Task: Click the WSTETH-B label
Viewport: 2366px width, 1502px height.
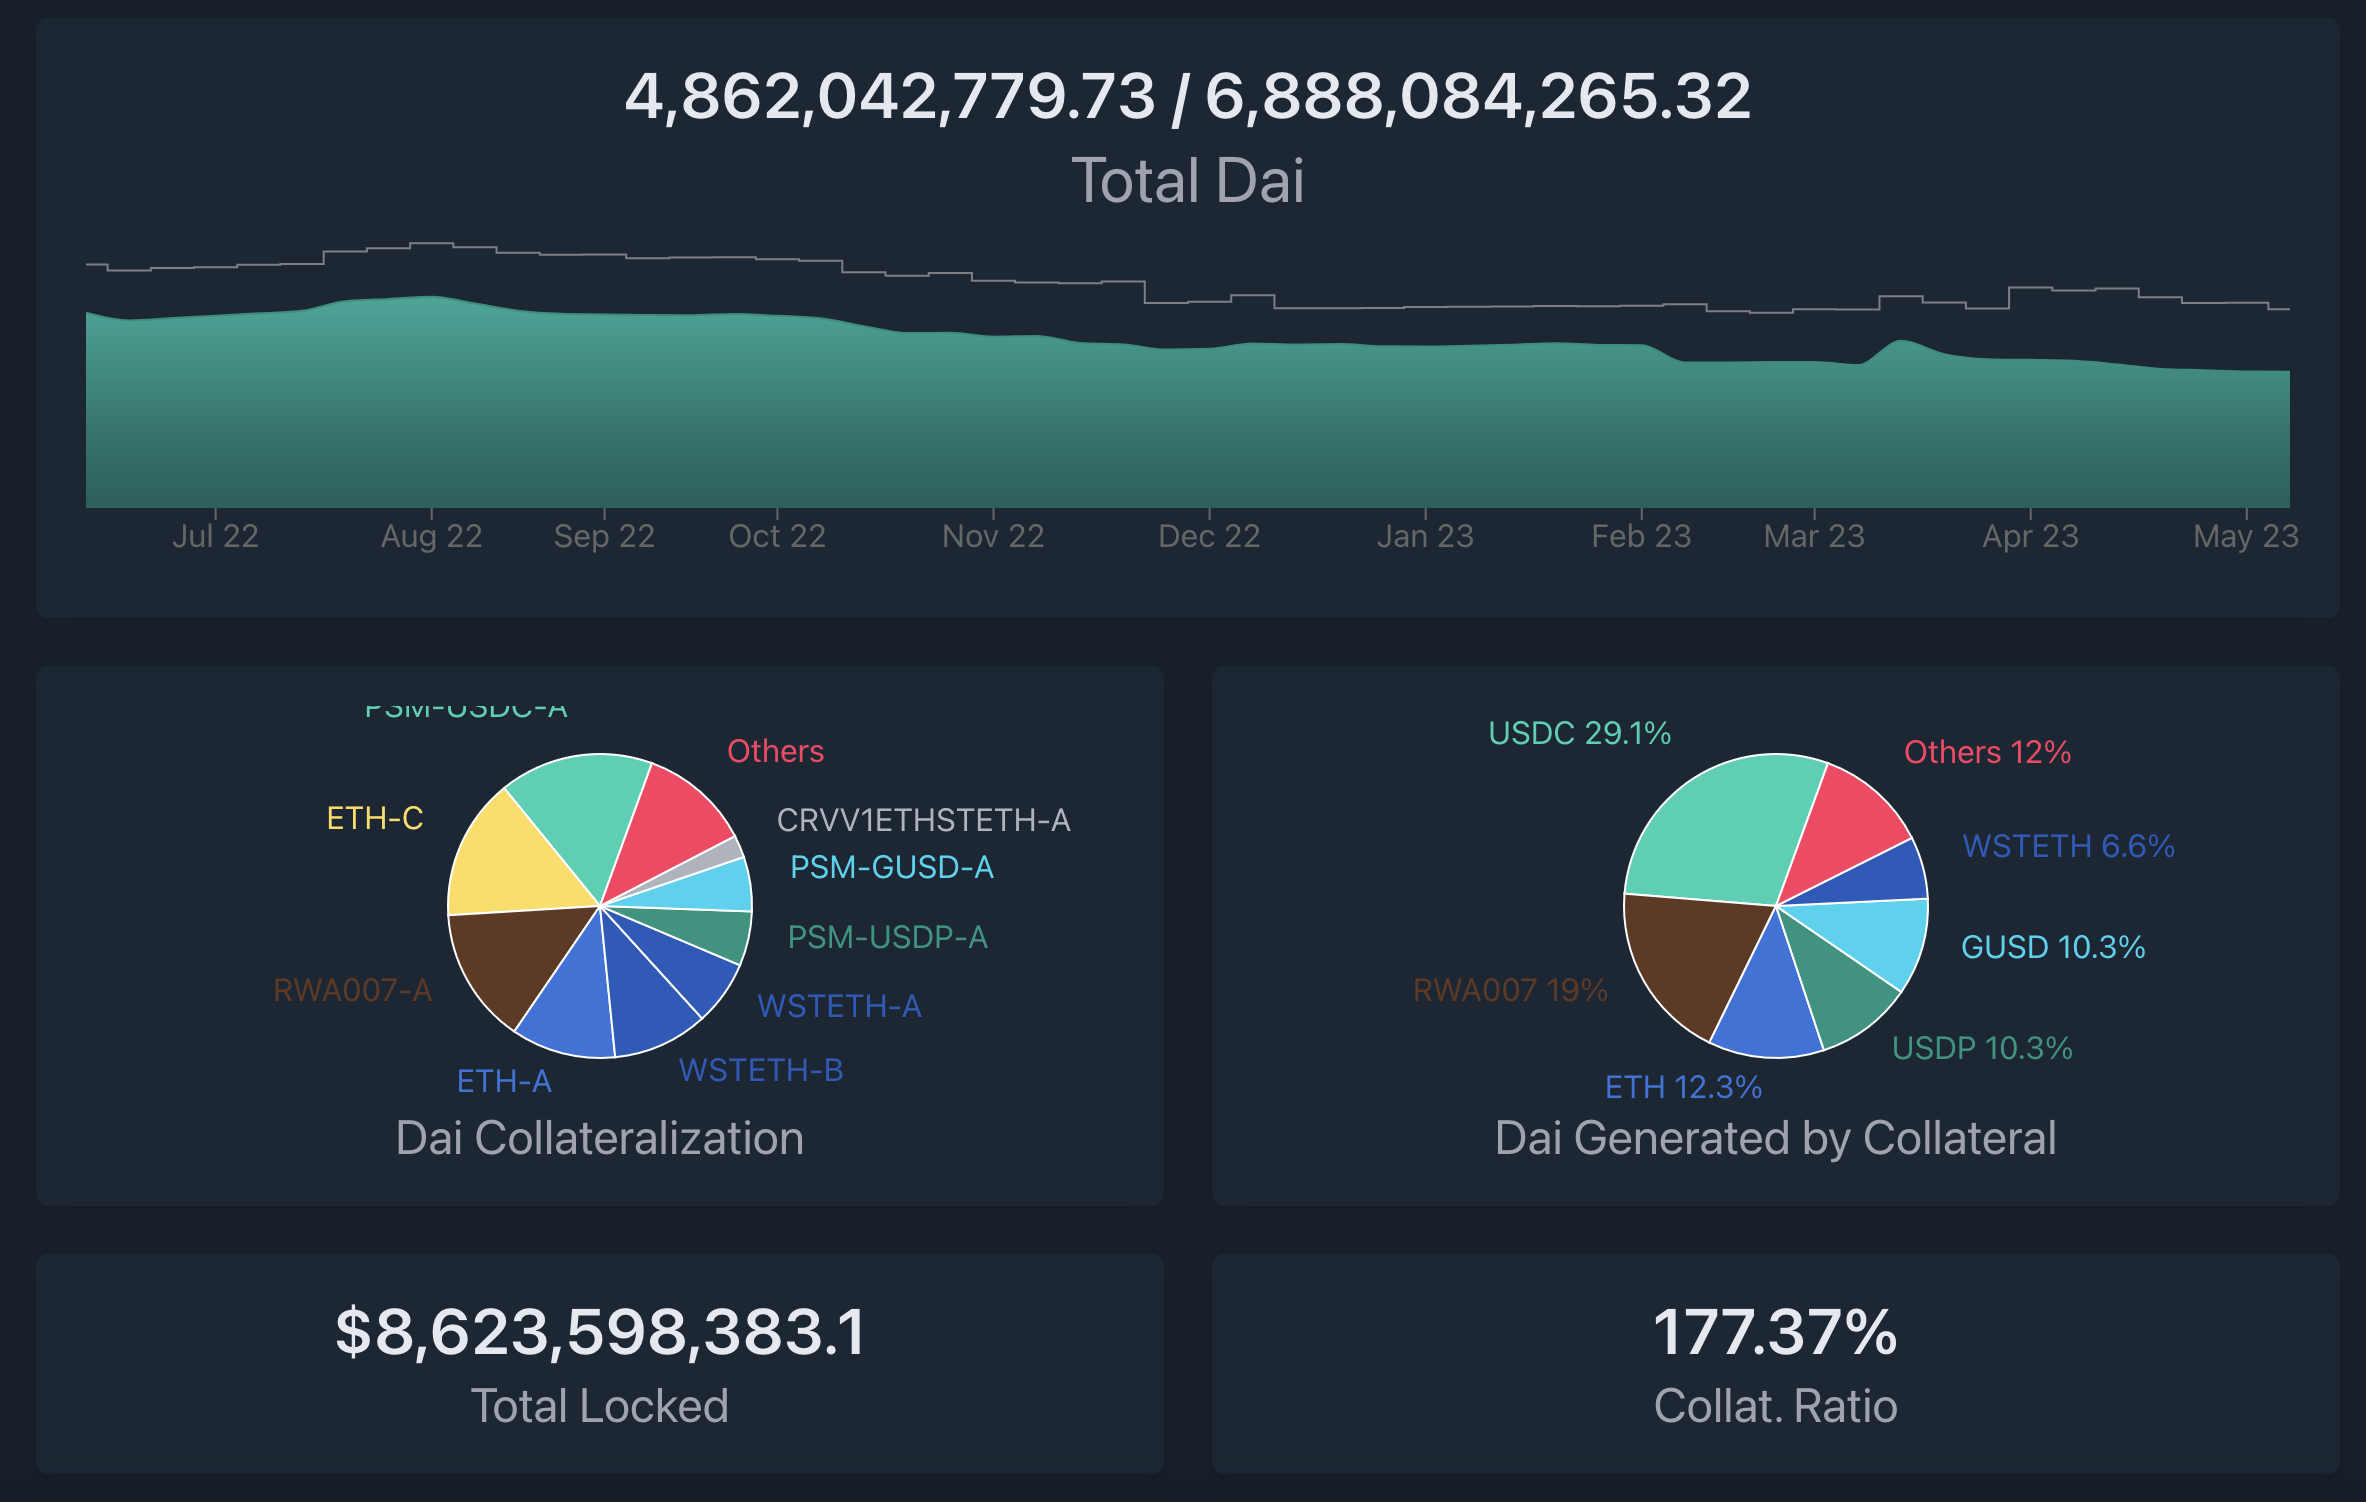Action: [x=760, y=1070]
